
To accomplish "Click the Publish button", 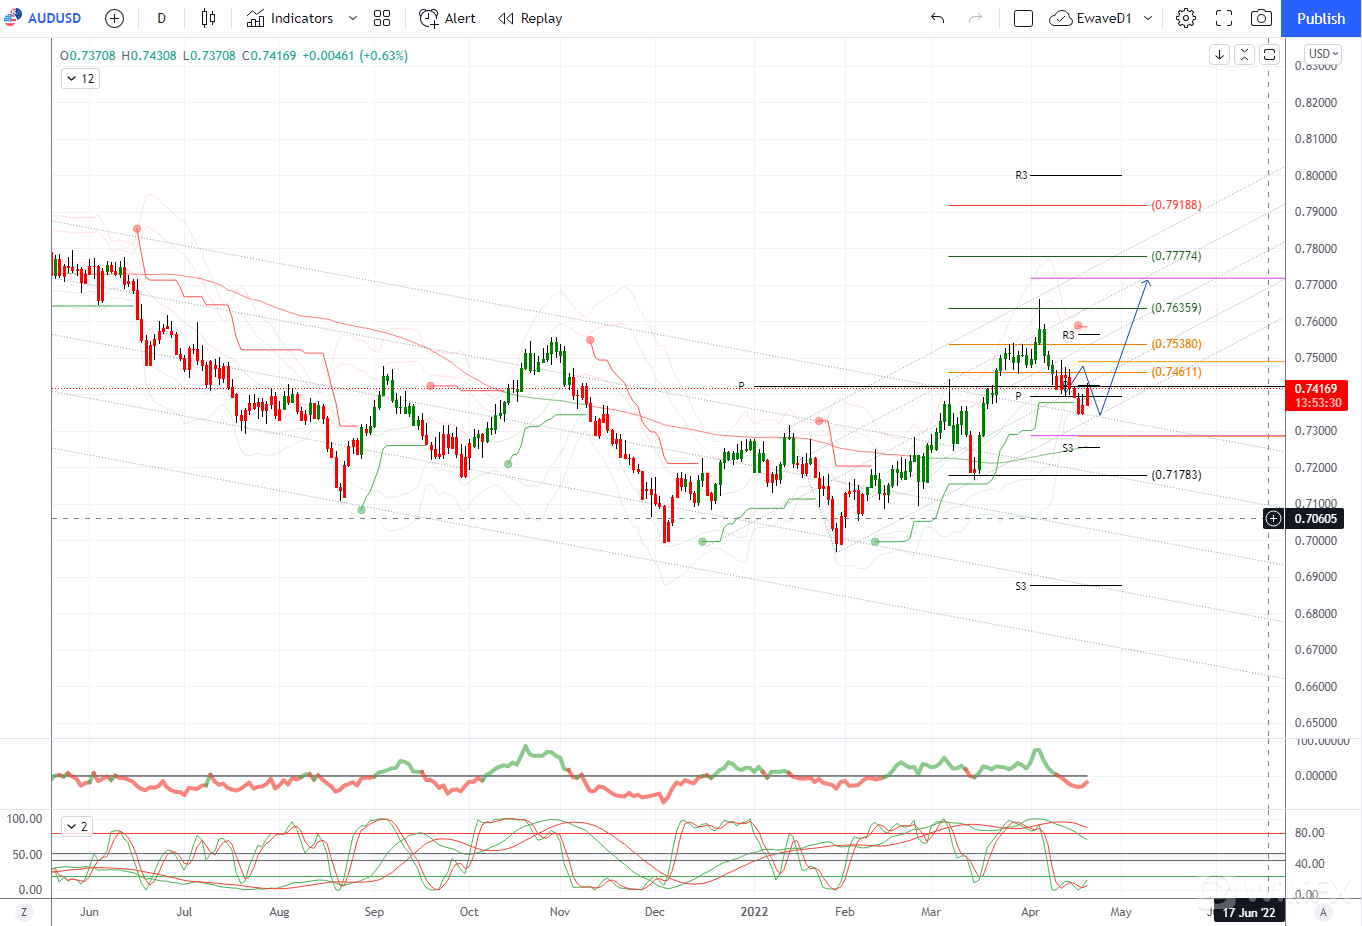I will click(1321, 18).
